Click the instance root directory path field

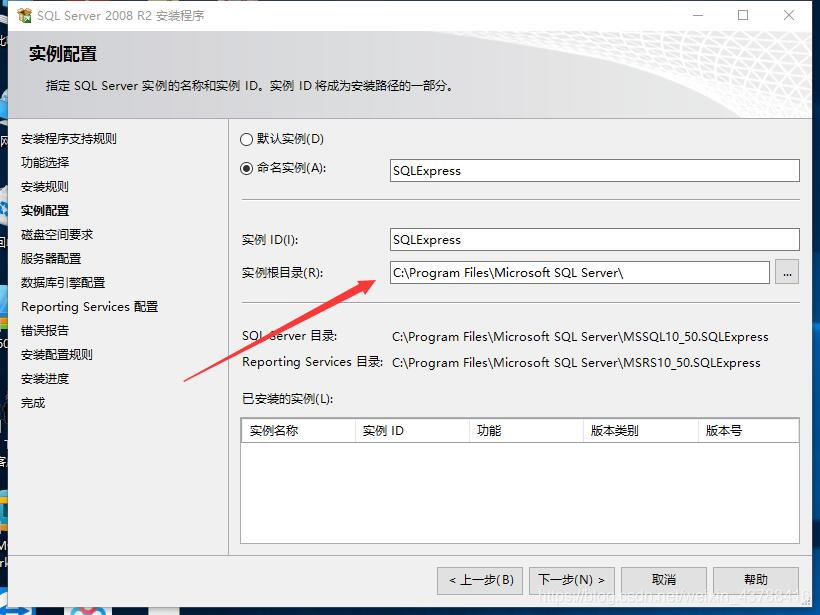click(x=579, y=272)
